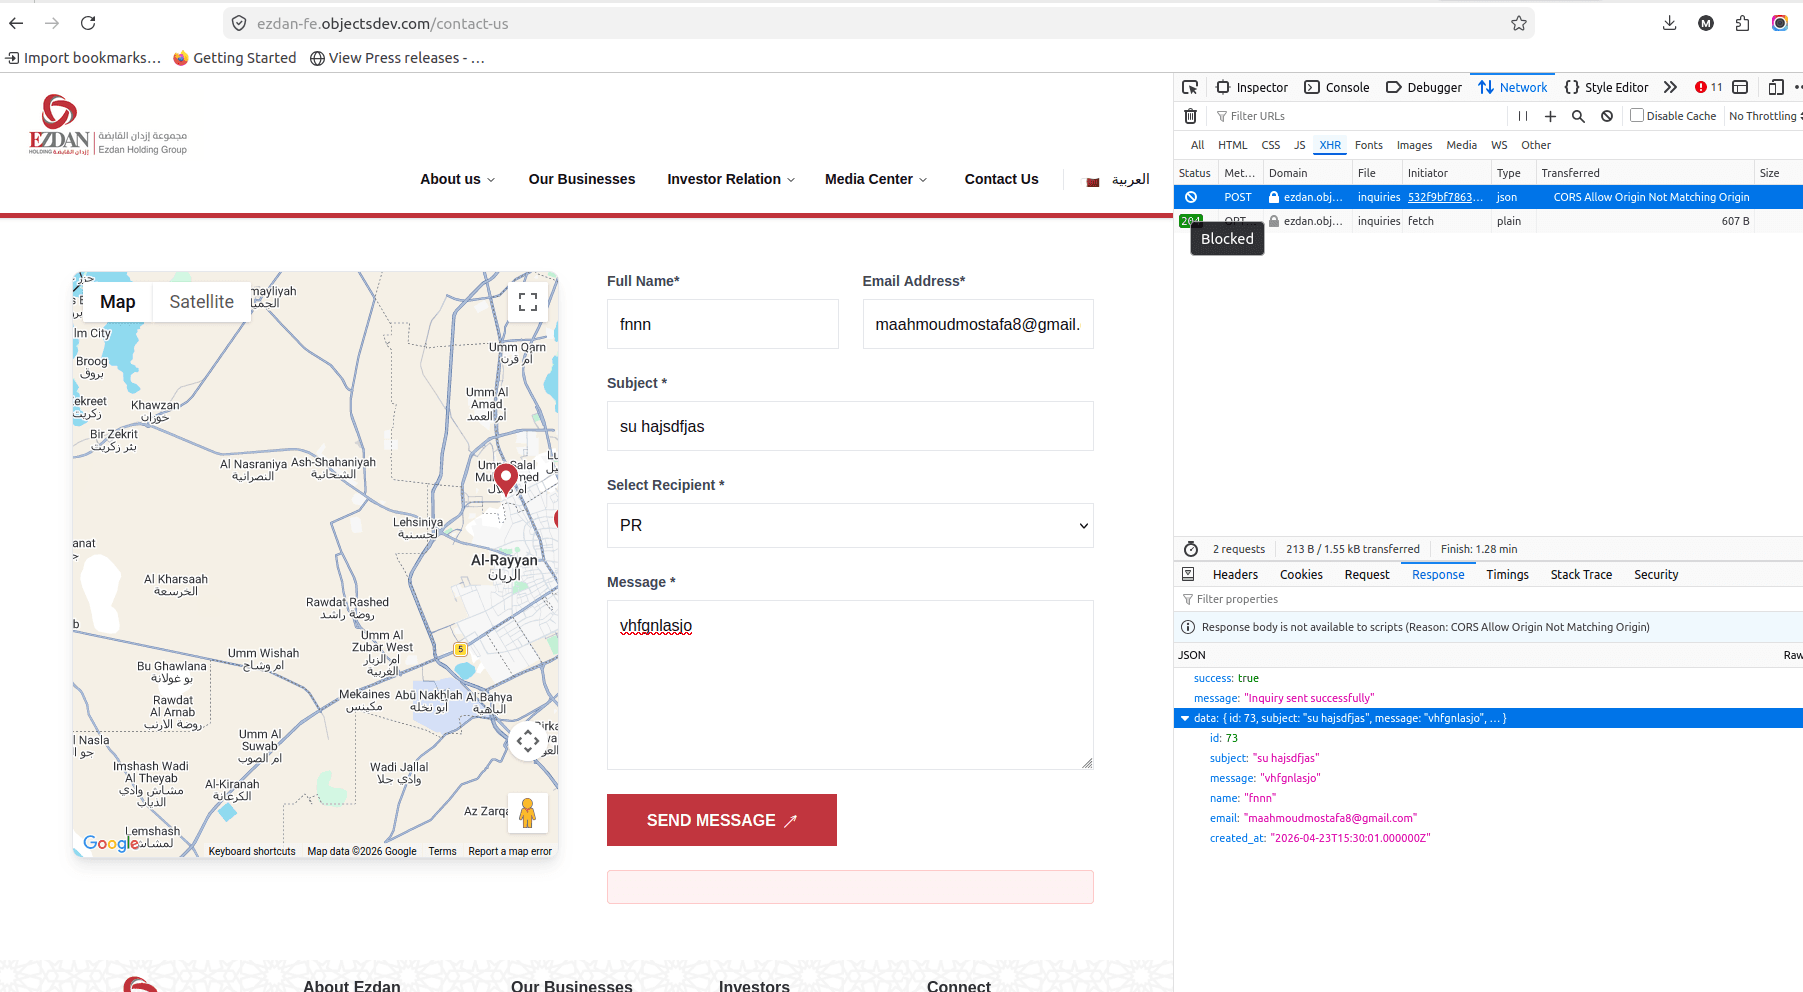Viewport: 1803px width, 992px height.
Task: Click the Subject input field
Action: point(850,426)
